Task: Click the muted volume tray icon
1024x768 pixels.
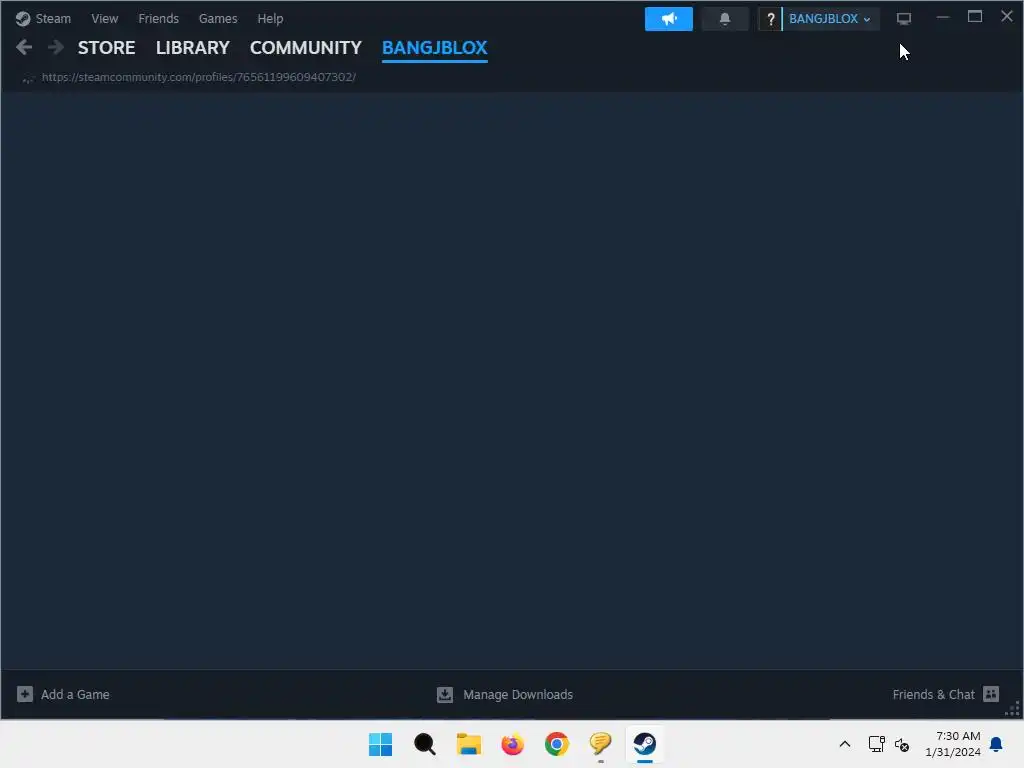Action: click(x=902, y=744)
